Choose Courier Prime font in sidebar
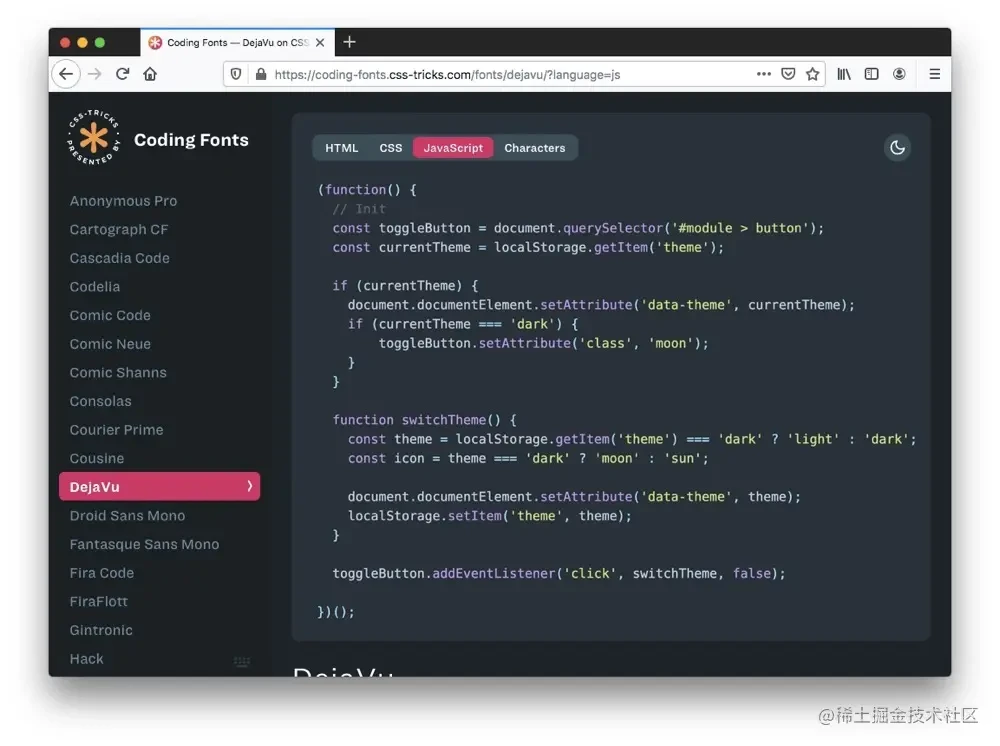 [117, 430]
